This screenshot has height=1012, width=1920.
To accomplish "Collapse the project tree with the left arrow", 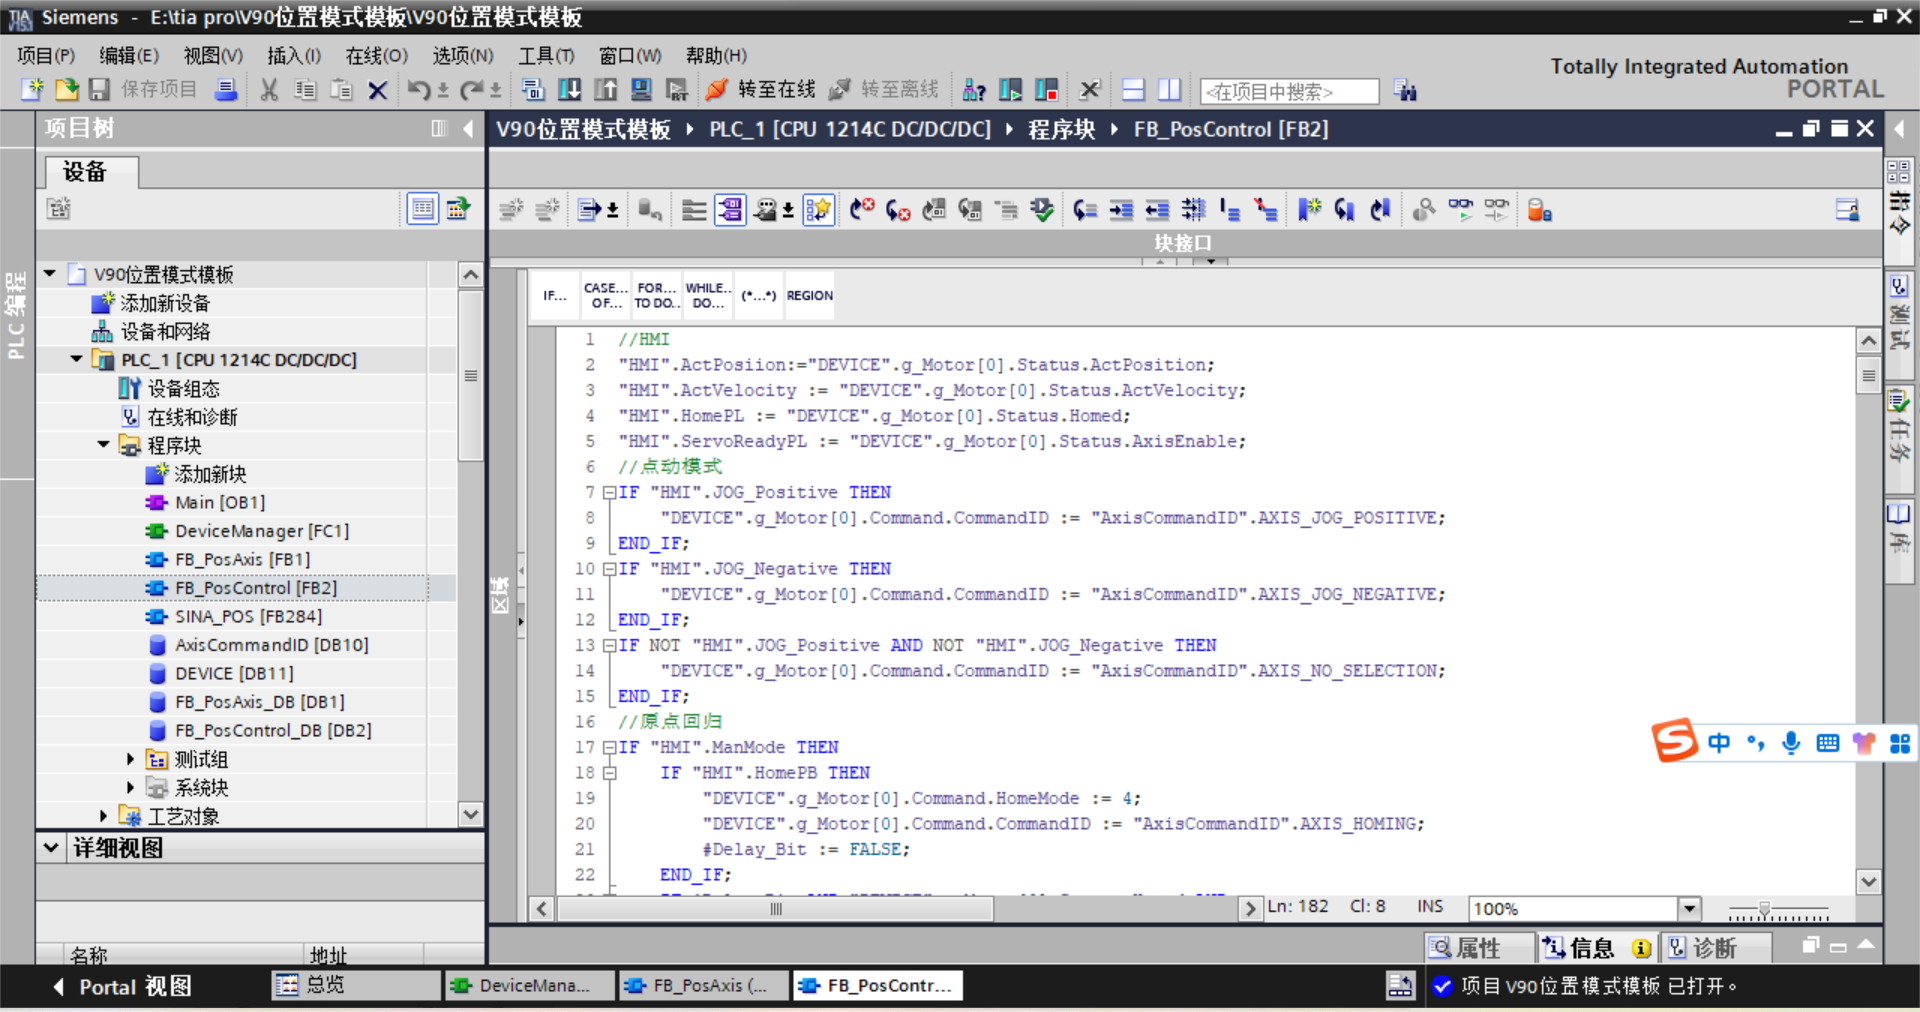I will pos(468,128).
